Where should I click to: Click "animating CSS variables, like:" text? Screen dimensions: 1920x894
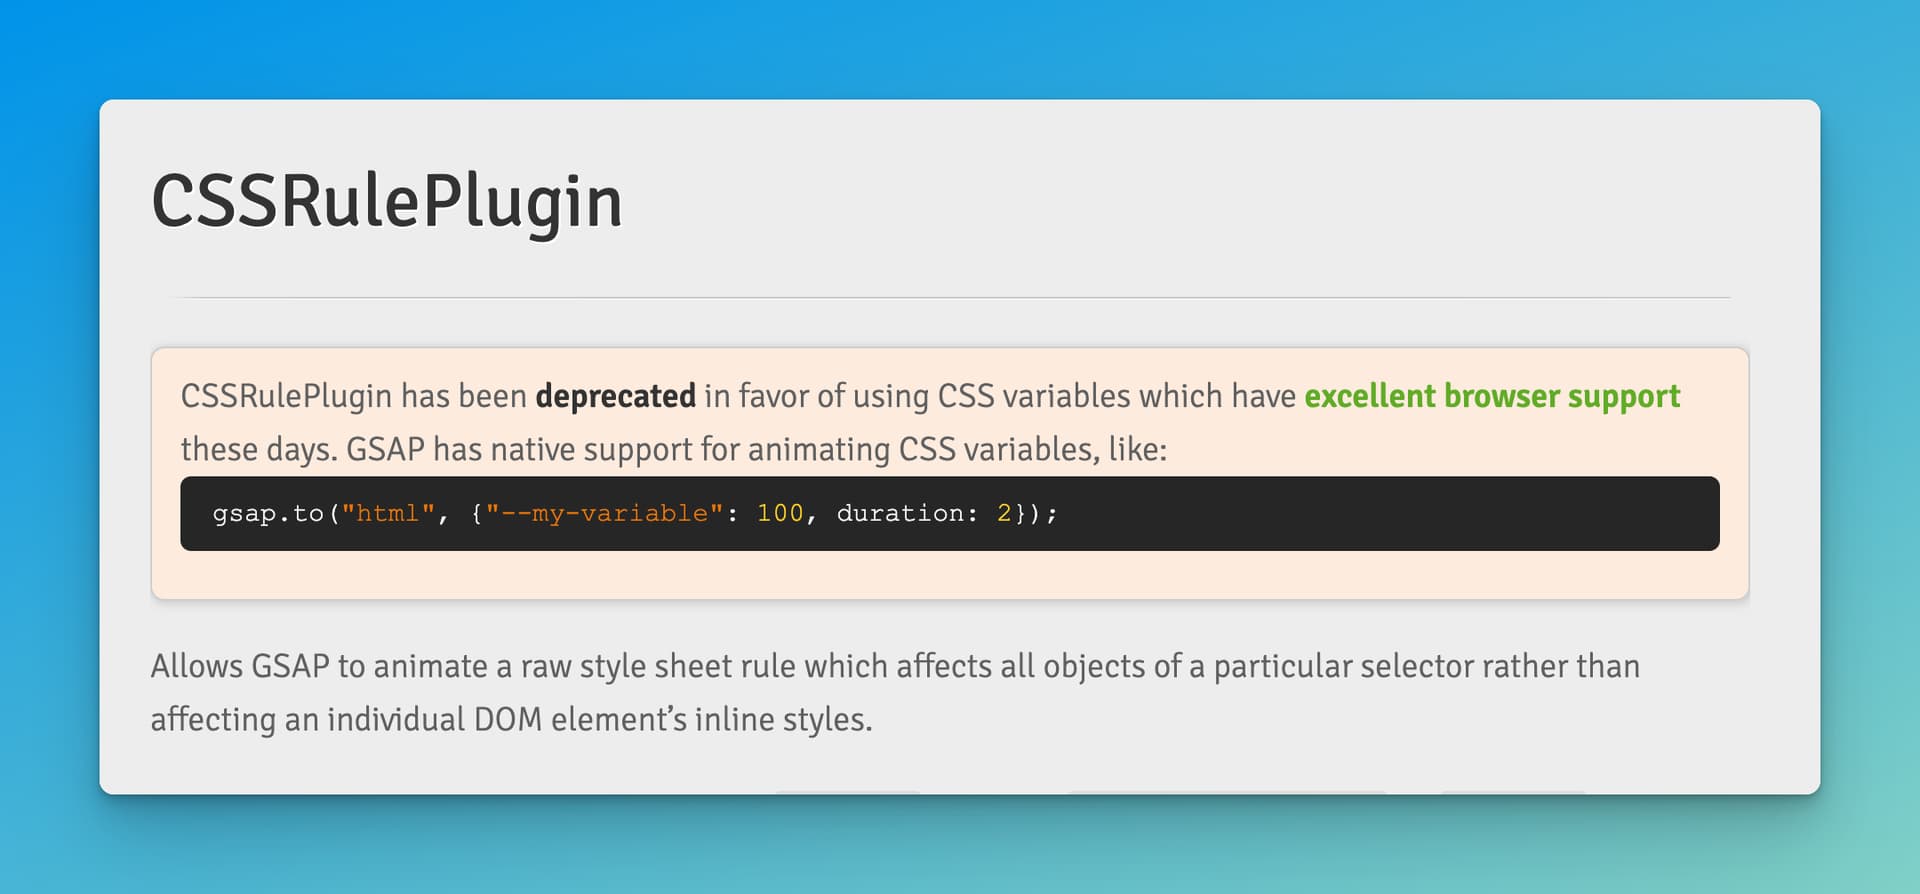tap(958, 450)
